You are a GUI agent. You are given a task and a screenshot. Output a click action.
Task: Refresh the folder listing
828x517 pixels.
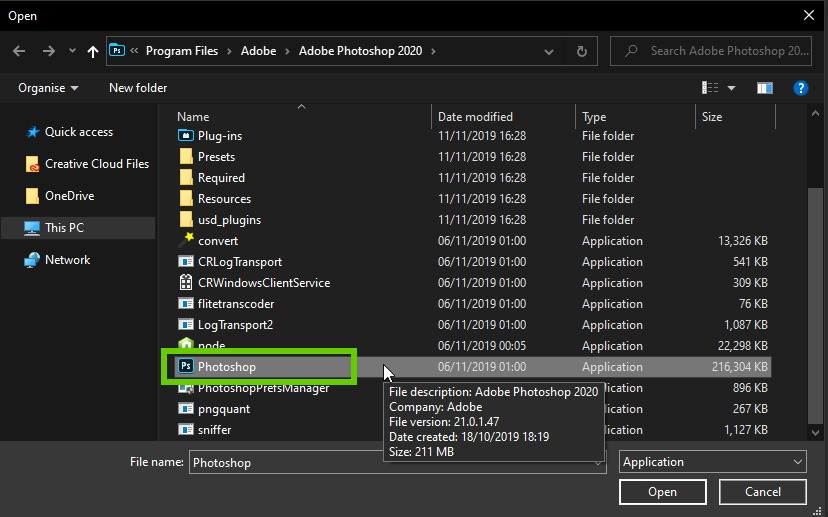[x=581, y=51]
